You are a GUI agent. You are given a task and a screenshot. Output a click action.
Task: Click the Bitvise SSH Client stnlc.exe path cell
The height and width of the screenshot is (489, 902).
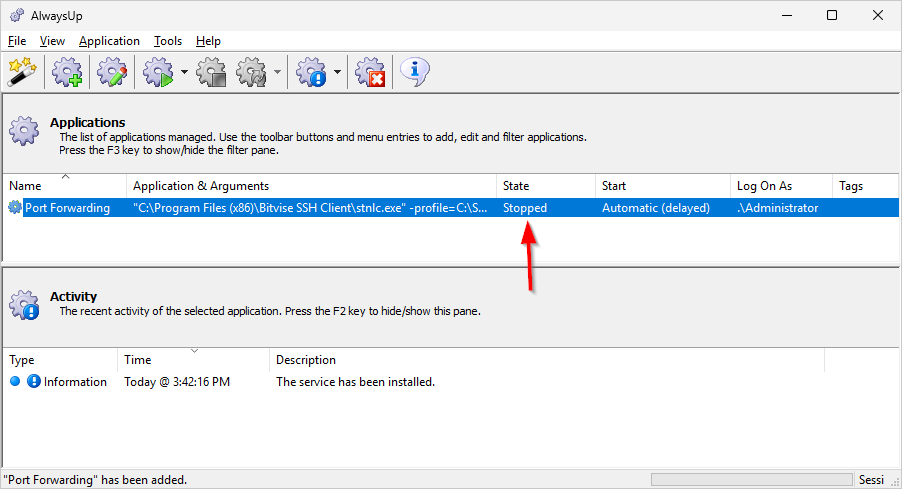pos(309,208)
